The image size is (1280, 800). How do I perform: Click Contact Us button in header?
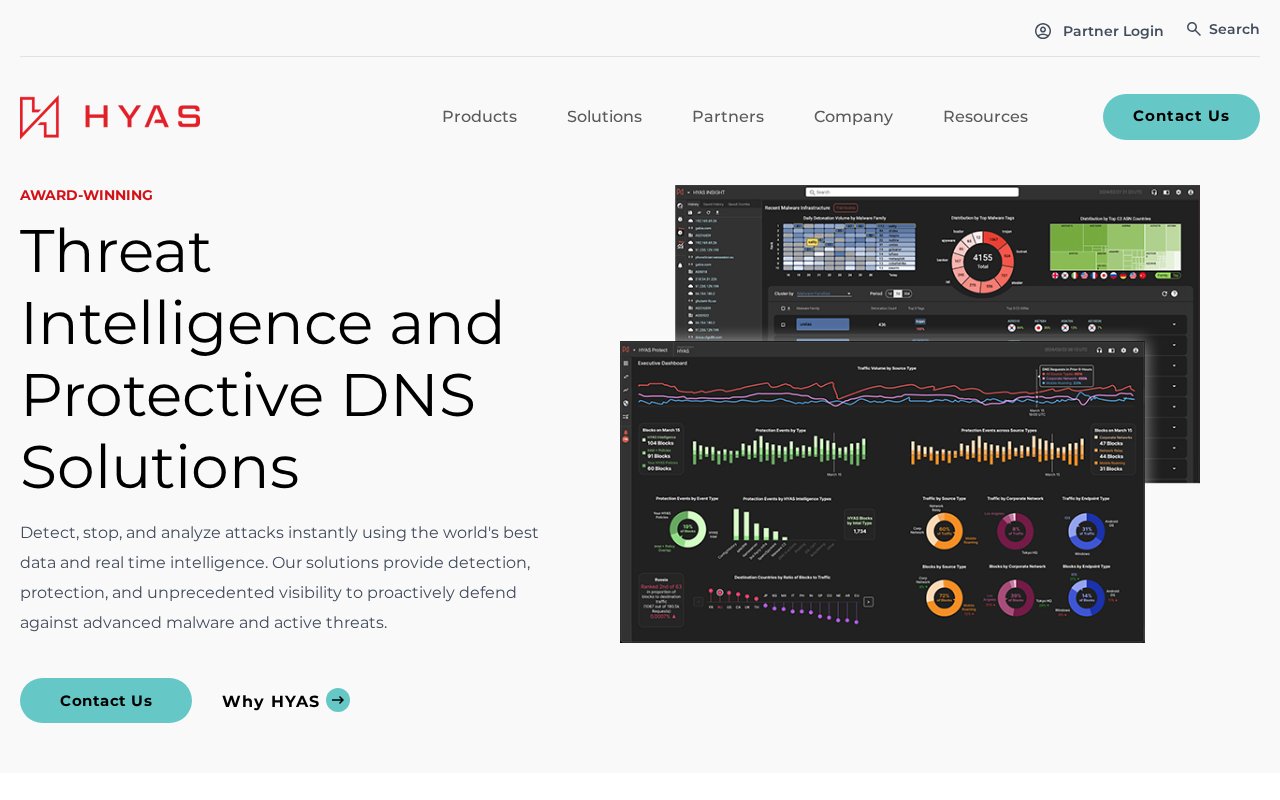(x=1181, y=117)
